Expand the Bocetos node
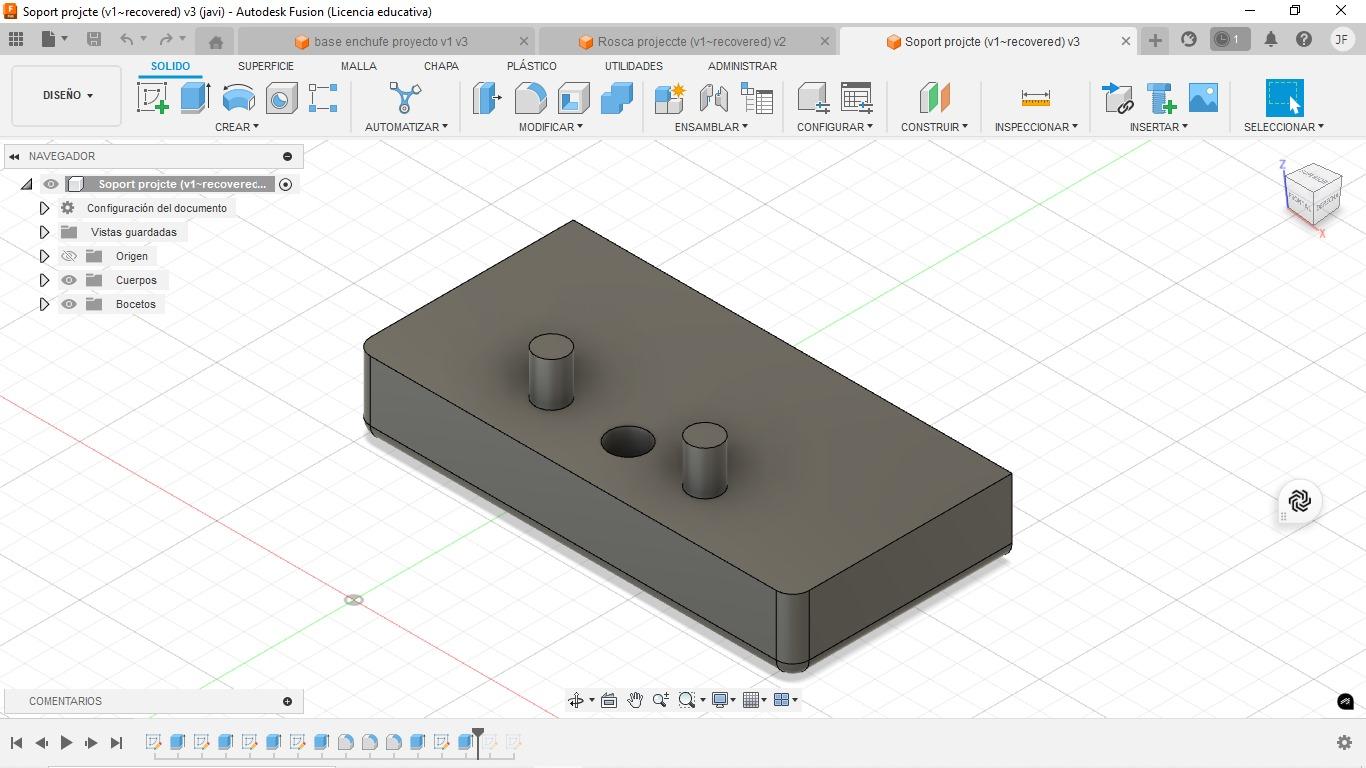This screenshot has width=1366, height=768. pos(44,304)
